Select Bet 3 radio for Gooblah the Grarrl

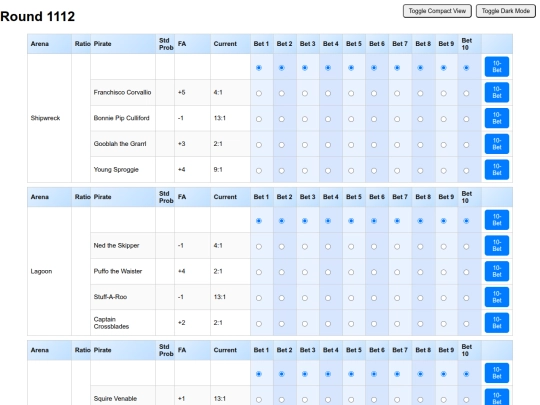pos(305,145)
